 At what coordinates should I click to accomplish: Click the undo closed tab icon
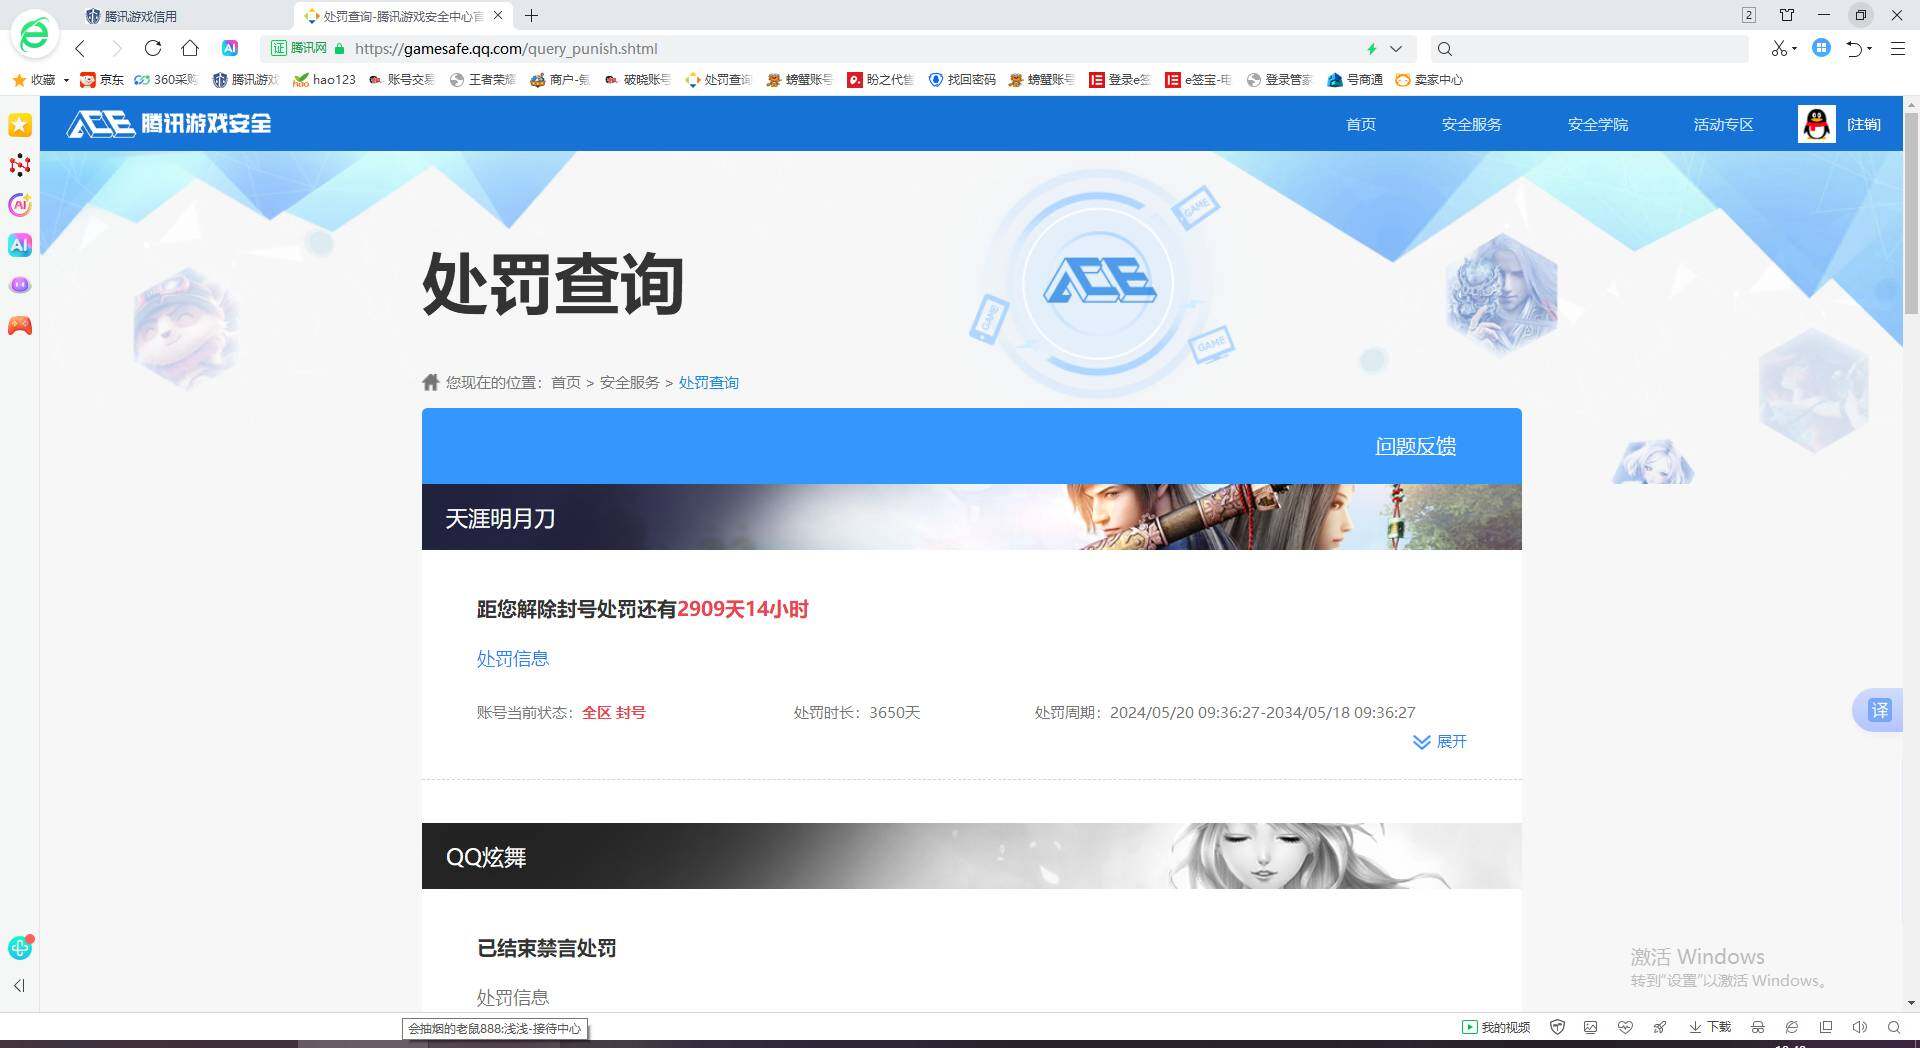pyautogui.click(x=1855, y=48)
